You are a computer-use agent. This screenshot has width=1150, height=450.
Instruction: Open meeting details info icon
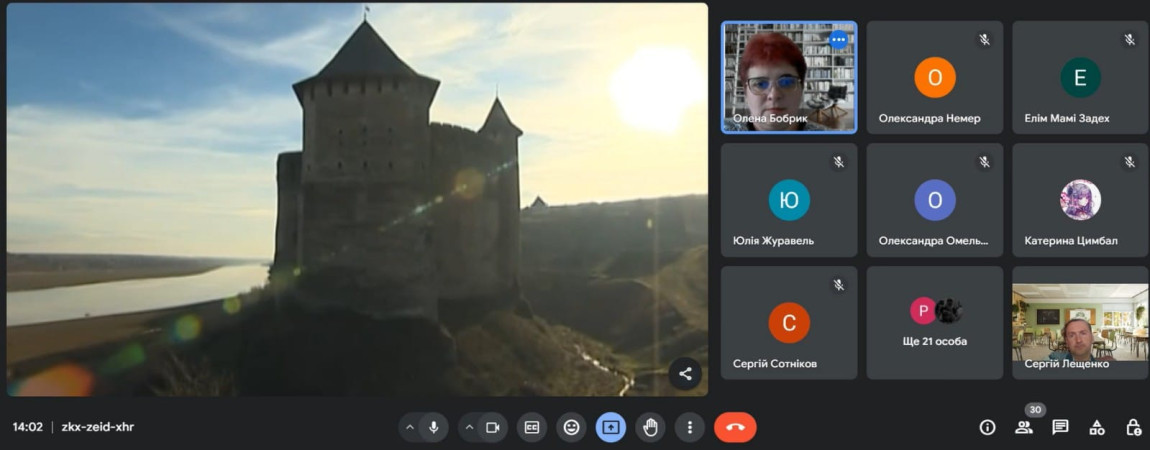(987, 427)
